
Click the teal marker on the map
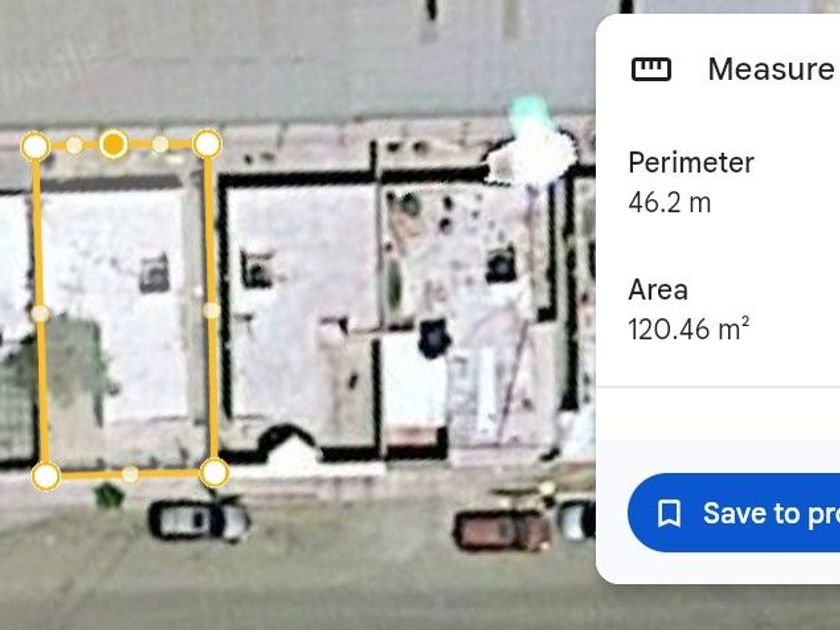pyautogui.click(x=529, y=114)
